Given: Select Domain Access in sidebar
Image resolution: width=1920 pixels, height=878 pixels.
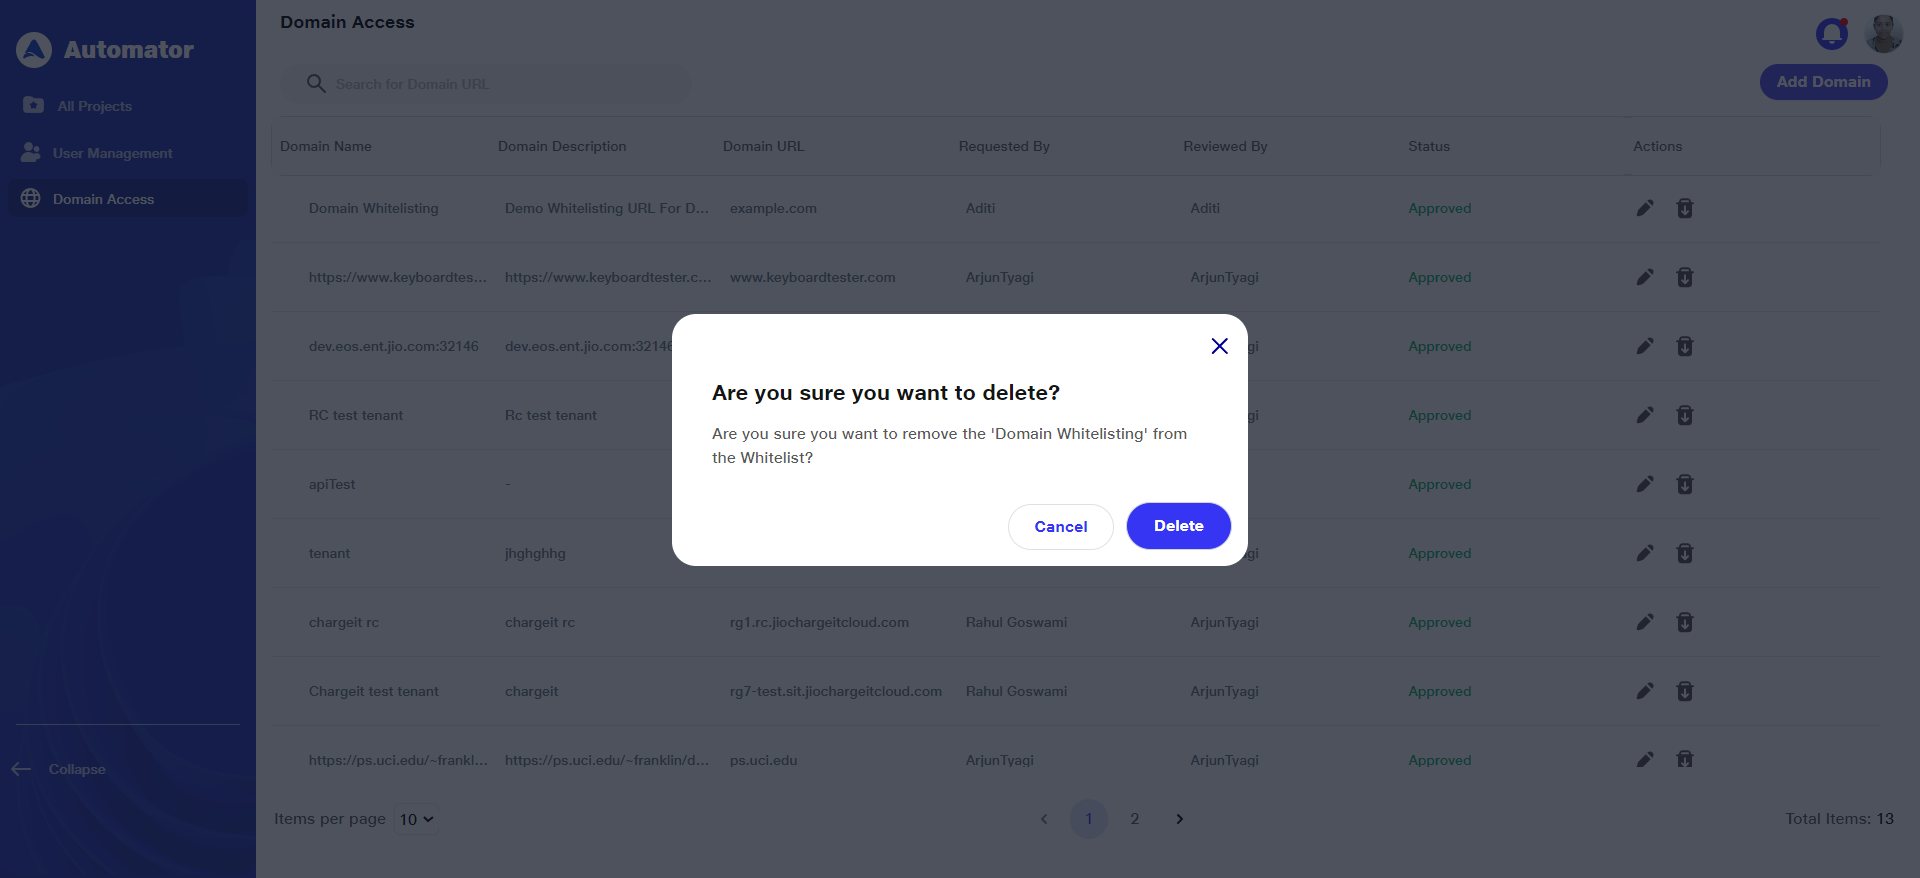Looking at the screenshot, I should [x=103, y=199].
